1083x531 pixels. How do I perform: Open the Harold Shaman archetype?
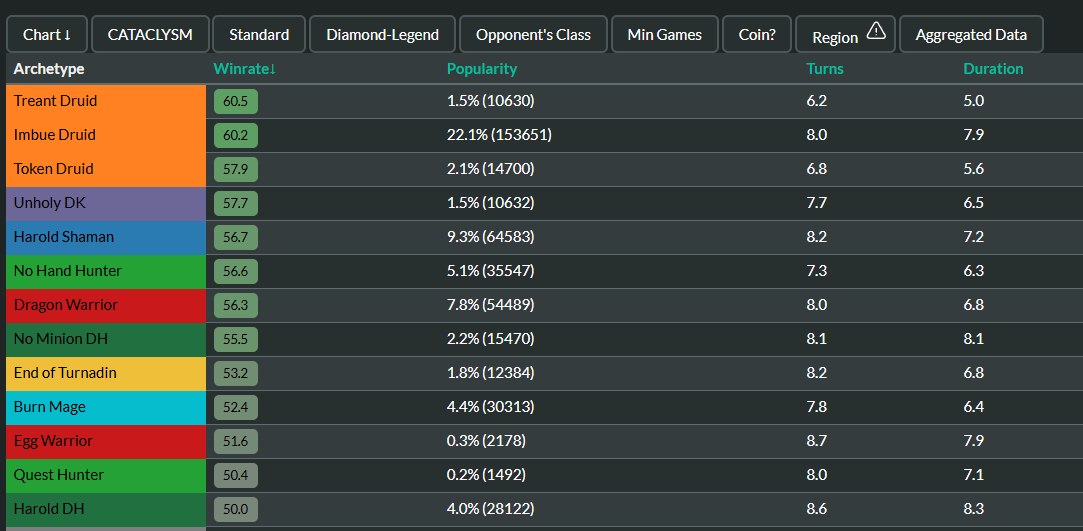click(106, 237)
